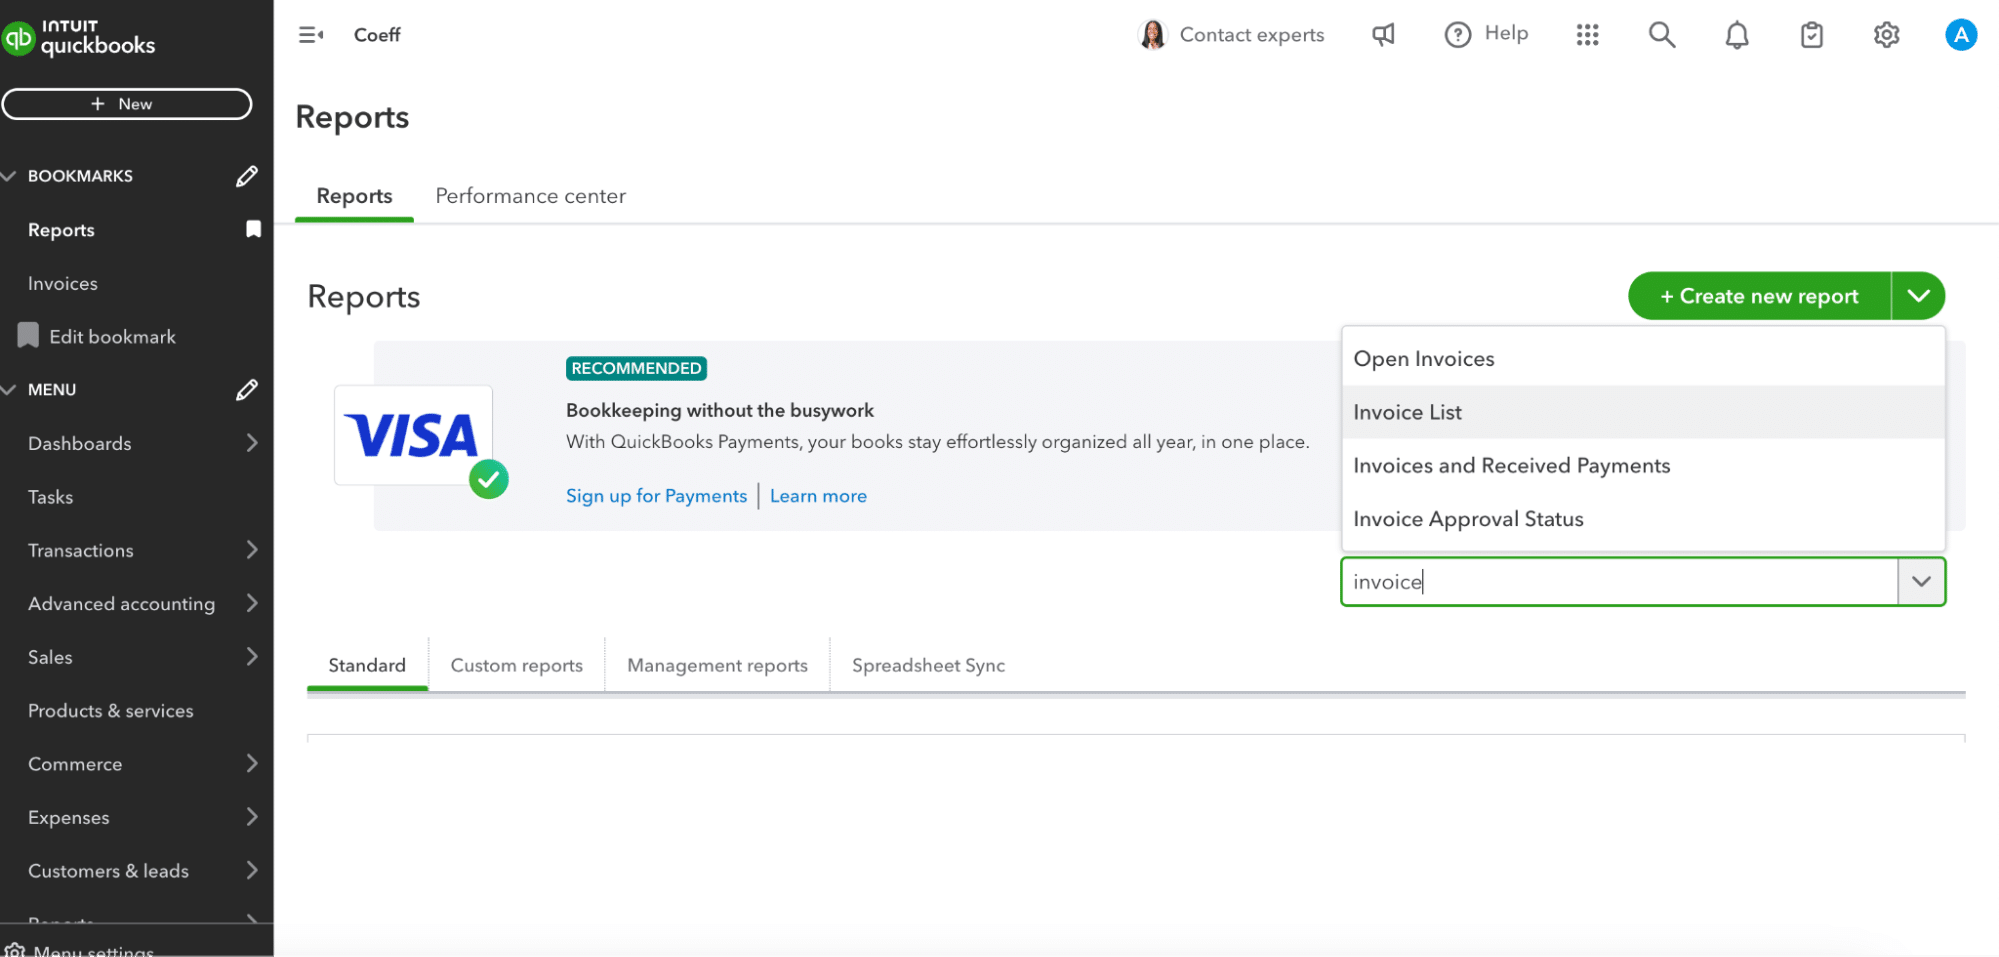
Task: Click the report search field with "invoice"
Action: pos(1619,582)
